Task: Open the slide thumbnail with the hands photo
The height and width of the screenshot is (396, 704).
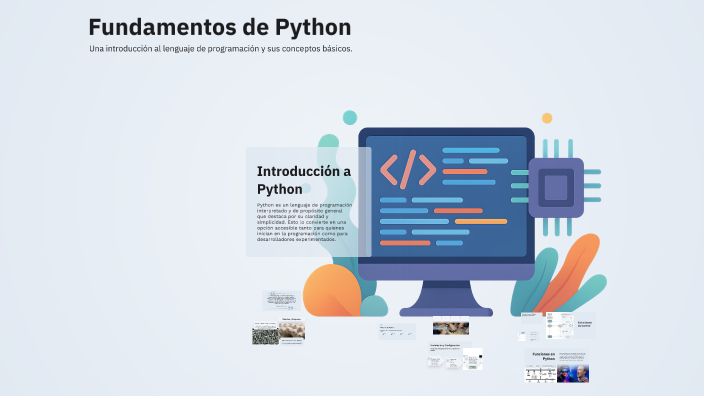Action: 451,326
